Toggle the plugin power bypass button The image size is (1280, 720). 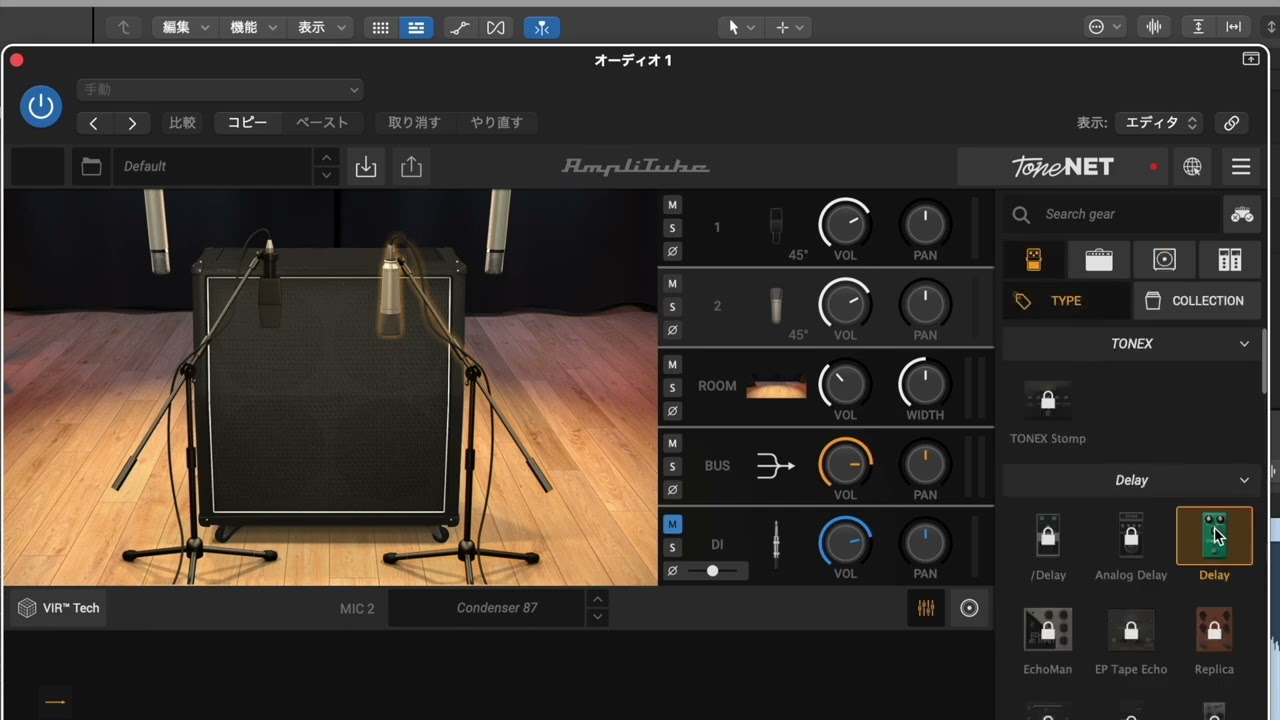[41, 106]
